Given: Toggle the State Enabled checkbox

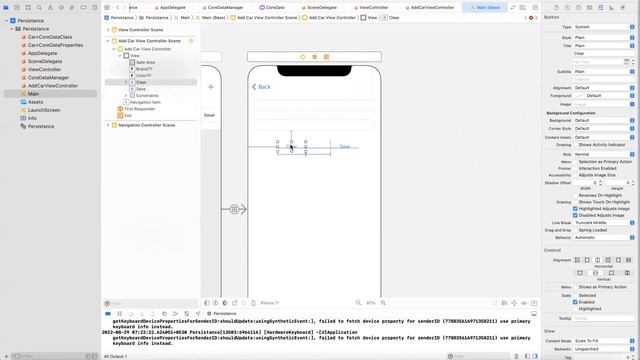Looking at the screenshot, I should [x=575, y=302].
